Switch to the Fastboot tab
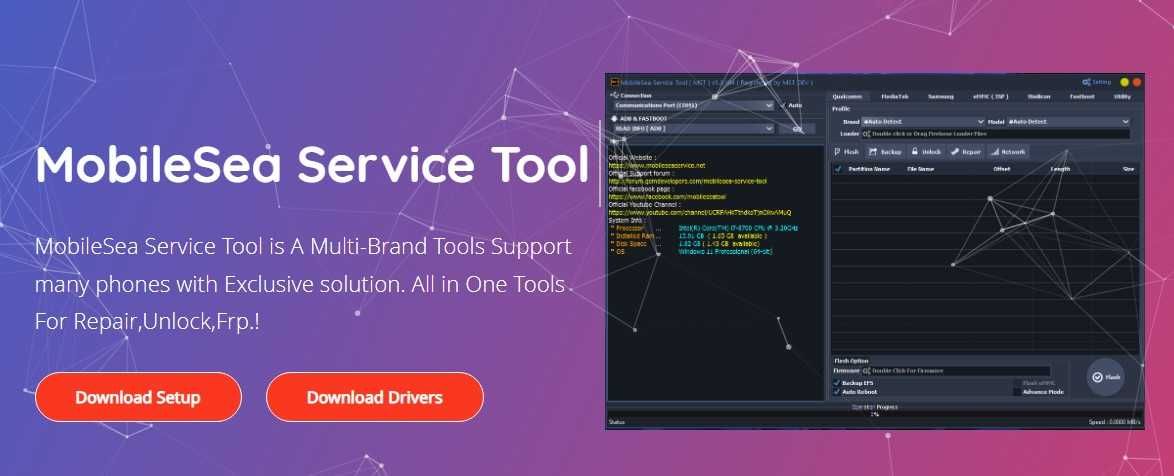 [x=1082, y=96]
